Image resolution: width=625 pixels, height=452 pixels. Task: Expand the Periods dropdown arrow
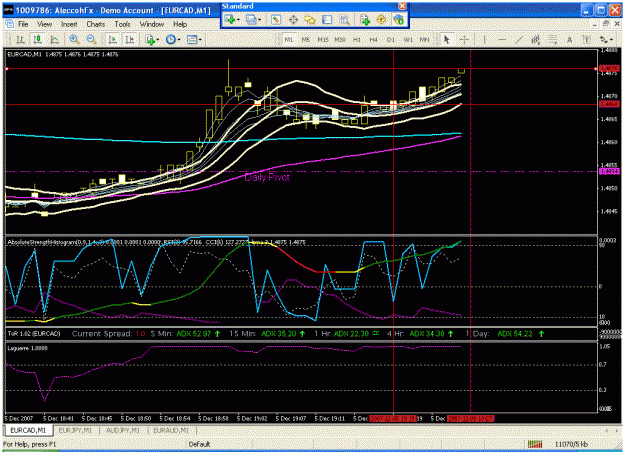(179, 39)
